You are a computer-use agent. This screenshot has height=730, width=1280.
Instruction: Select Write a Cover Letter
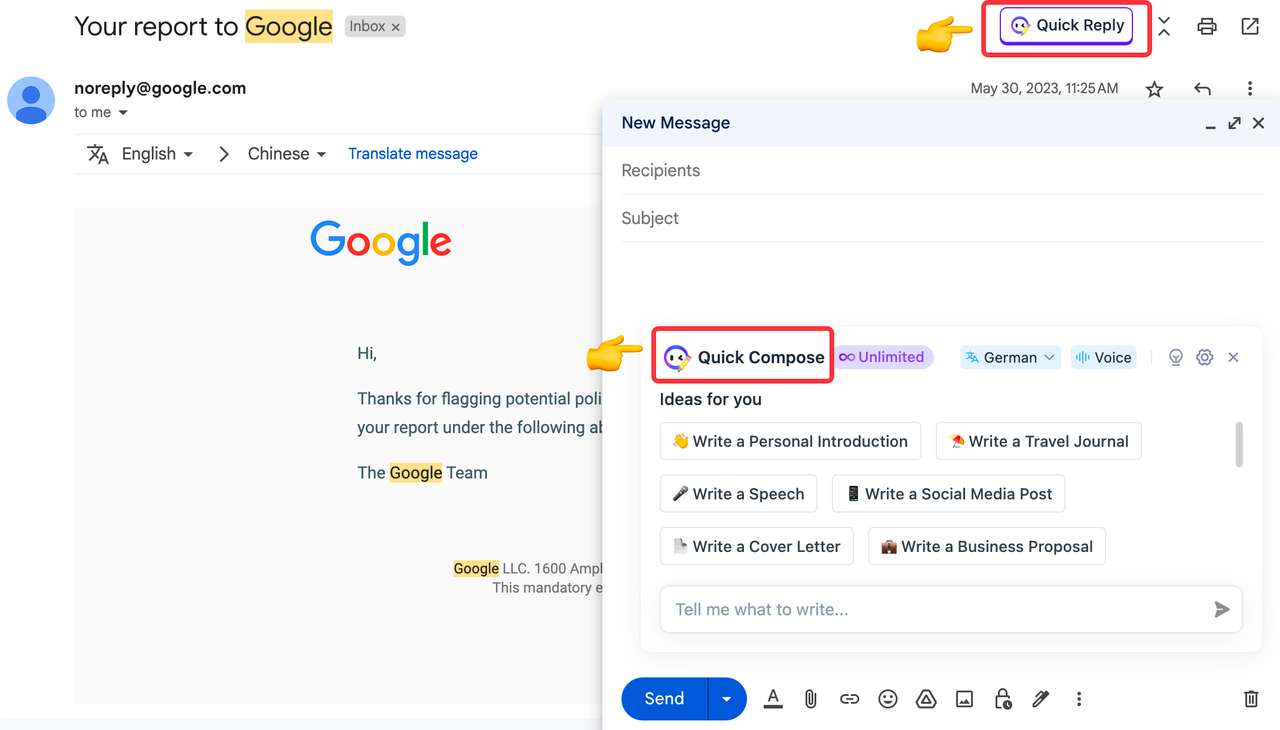[756, 547]
